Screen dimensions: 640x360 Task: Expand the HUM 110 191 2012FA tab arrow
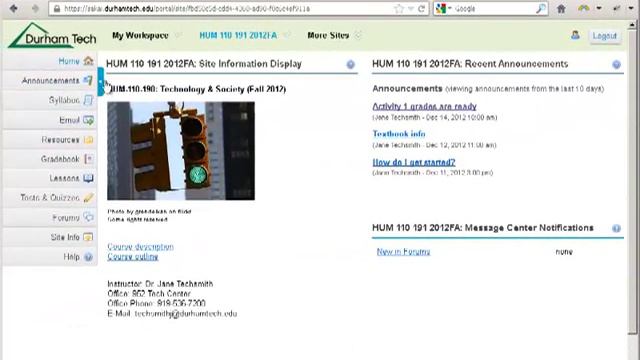(x=287, y=36)
